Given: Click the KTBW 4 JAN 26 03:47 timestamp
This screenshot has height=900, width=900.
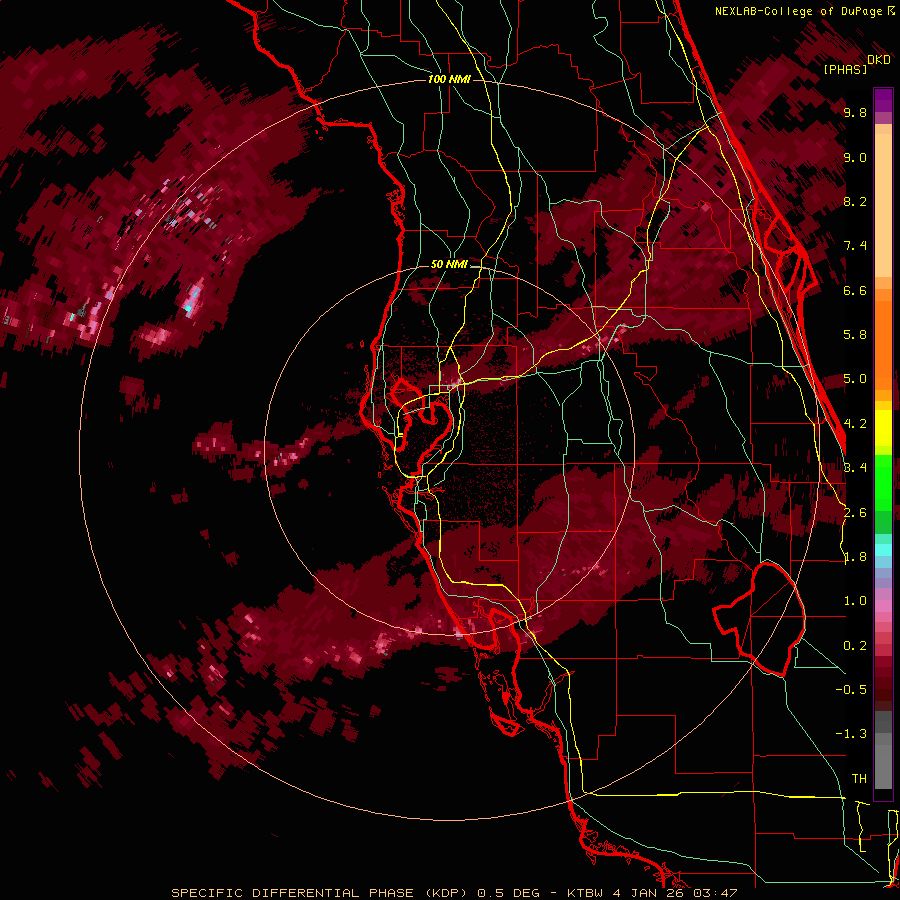Looking at the screenshot, I should coord(652,893).
